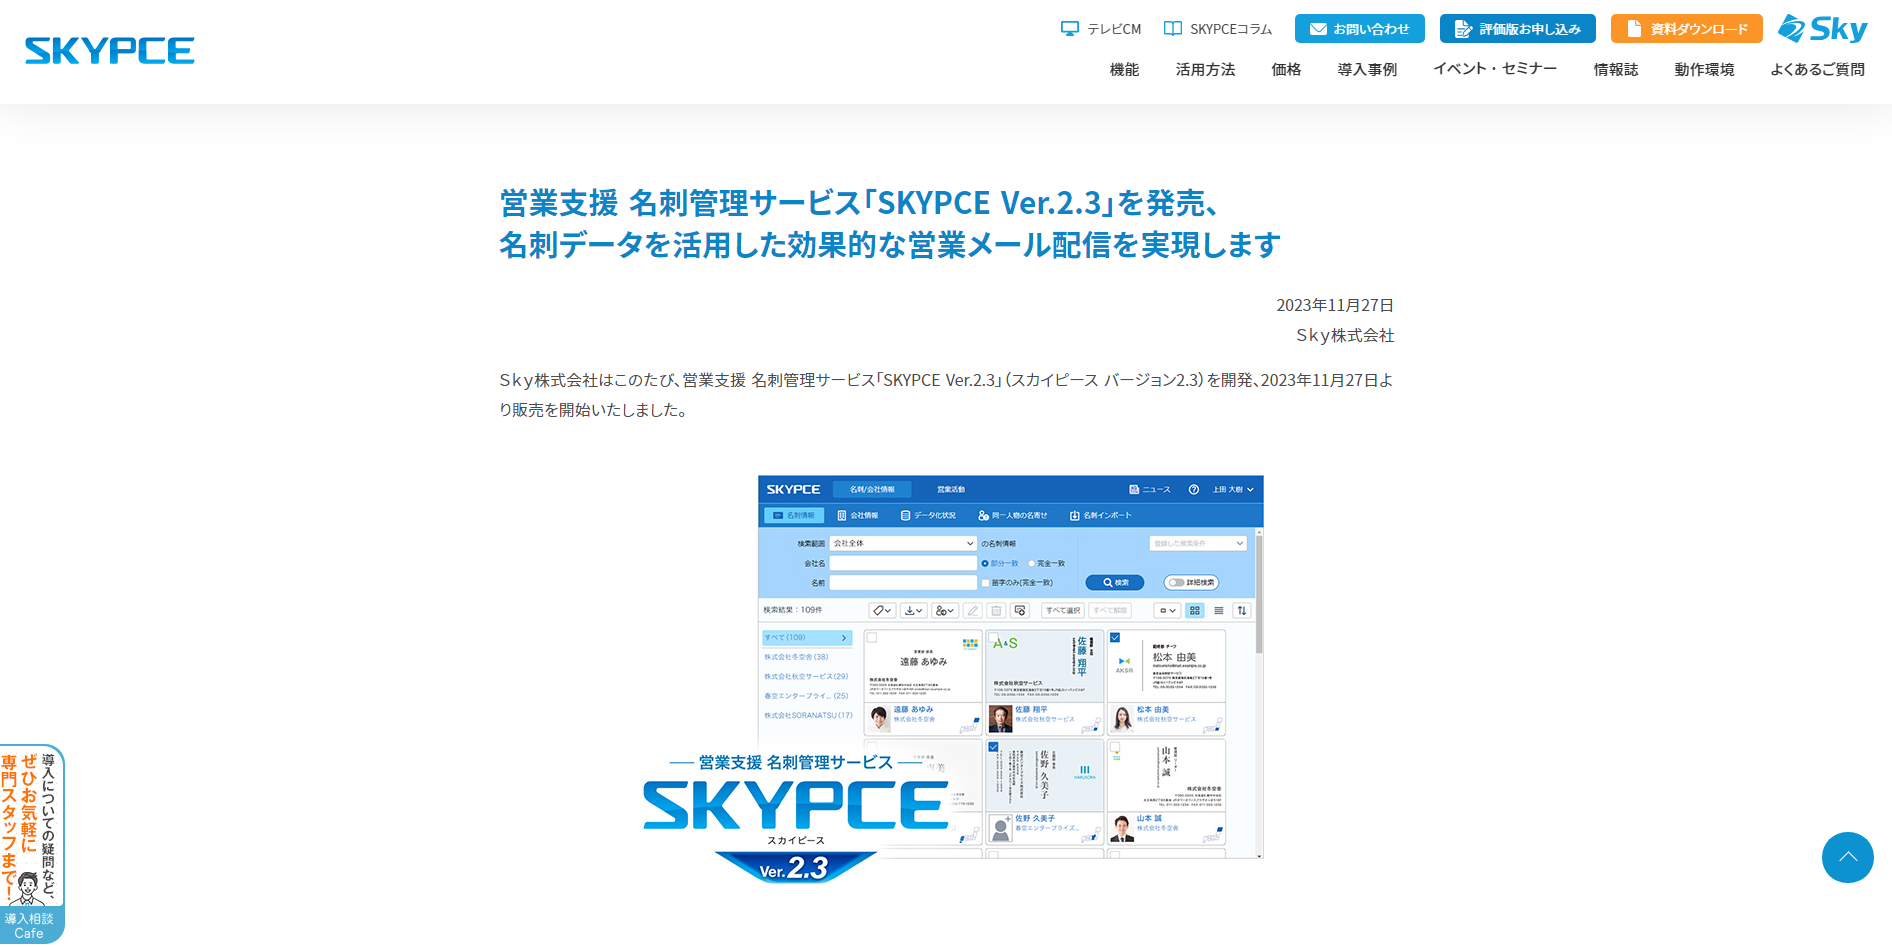1892x947 pixels.
Task: Click the vertical scrollbar in product screenshot
Action: [x=1259, y=592]
